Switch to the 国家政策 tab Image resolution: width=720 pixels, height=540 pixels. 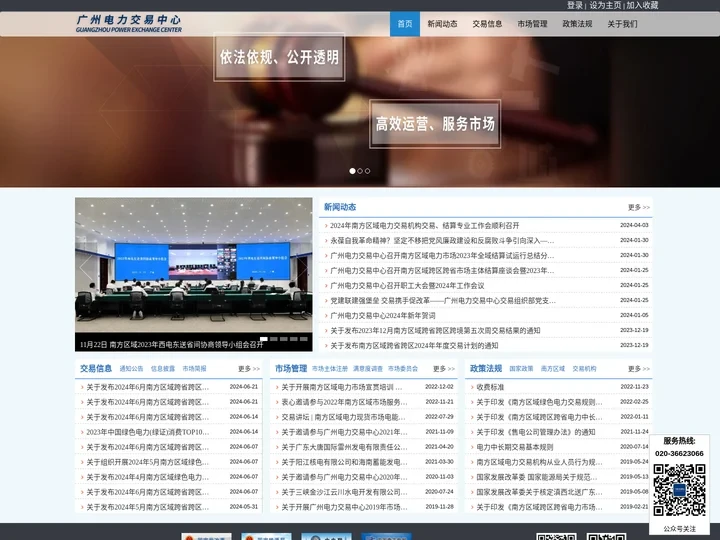(521, 369)
